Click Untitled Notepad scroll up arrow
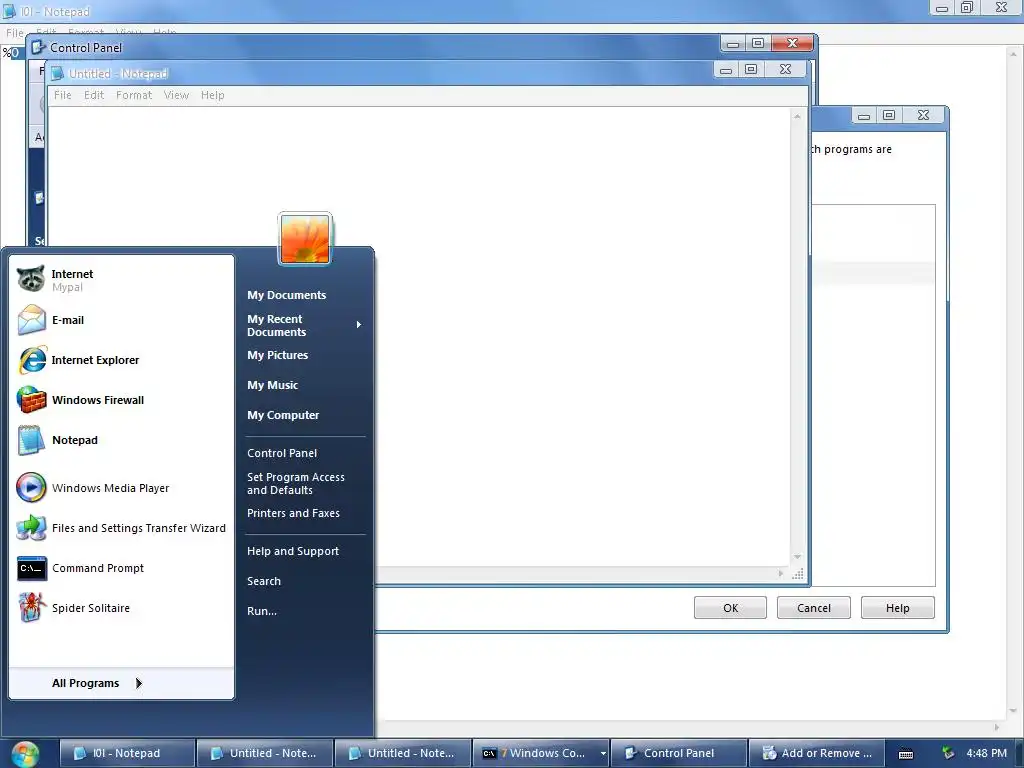 tap(797, 116)
